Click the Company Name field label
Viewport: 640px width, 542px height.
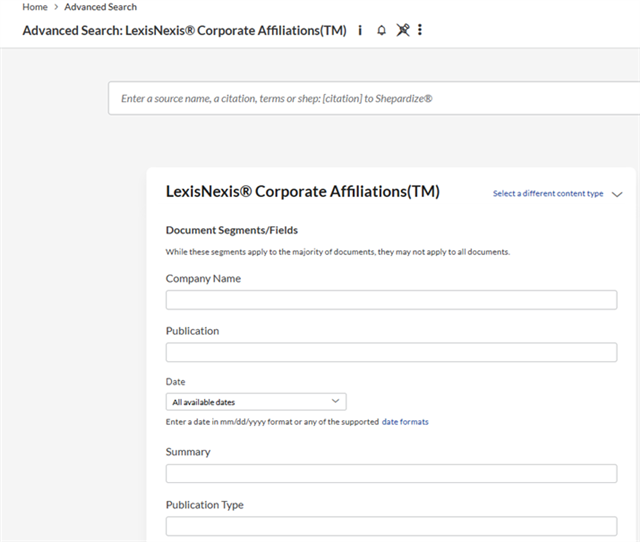click(203, 279)
